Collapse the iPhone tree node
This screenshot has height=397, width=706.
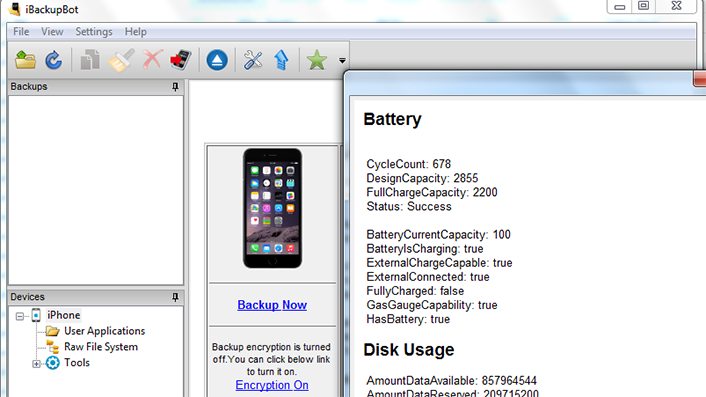20,316
